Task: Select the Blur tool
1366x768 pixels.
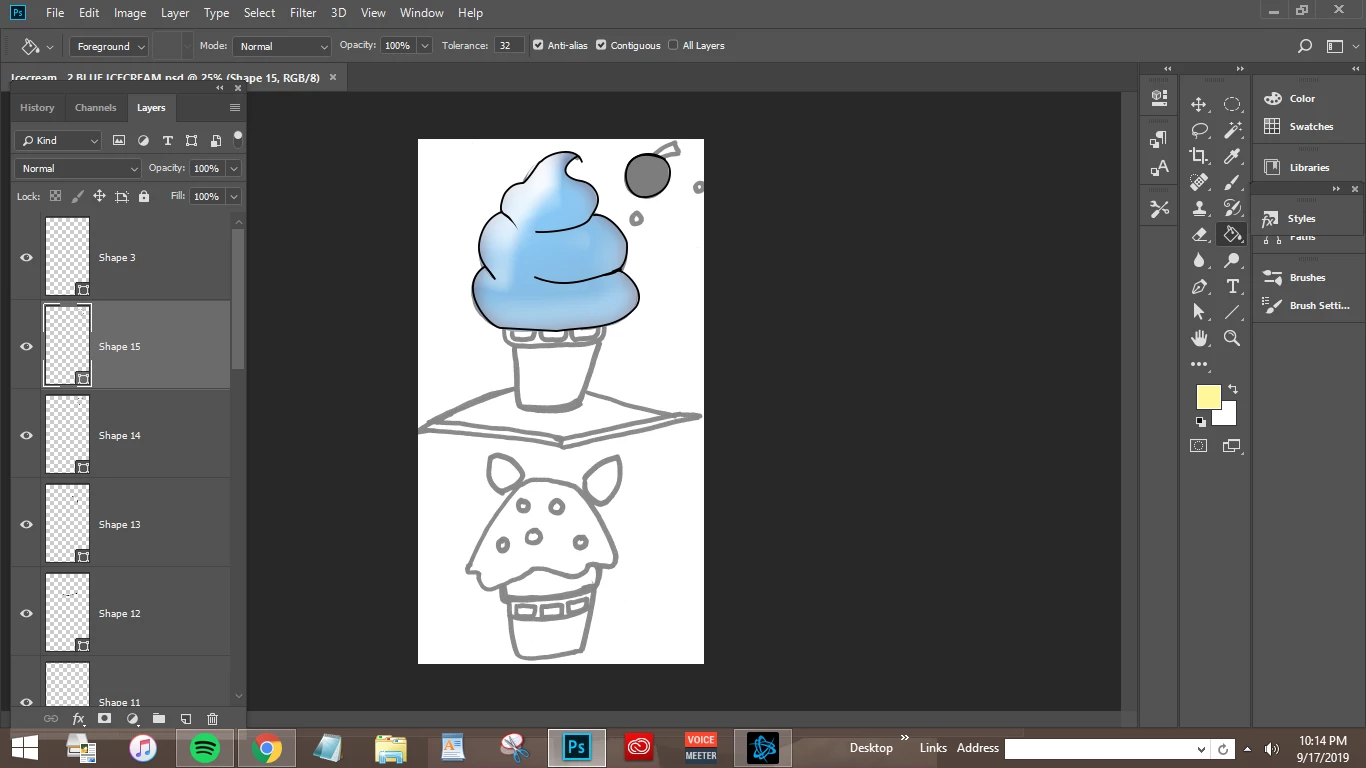Action: click(x=1199, y=260)
